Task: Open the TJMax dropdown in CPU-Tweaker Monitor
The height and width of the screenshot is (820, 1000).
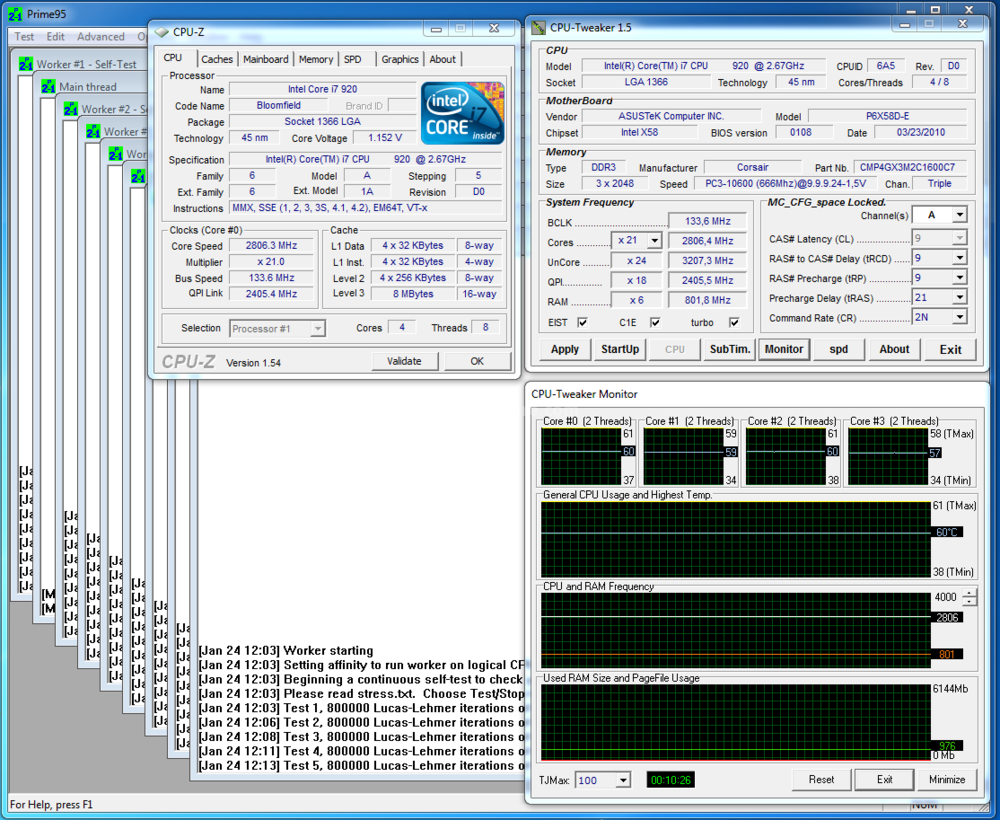Action: tap(623, 780)
